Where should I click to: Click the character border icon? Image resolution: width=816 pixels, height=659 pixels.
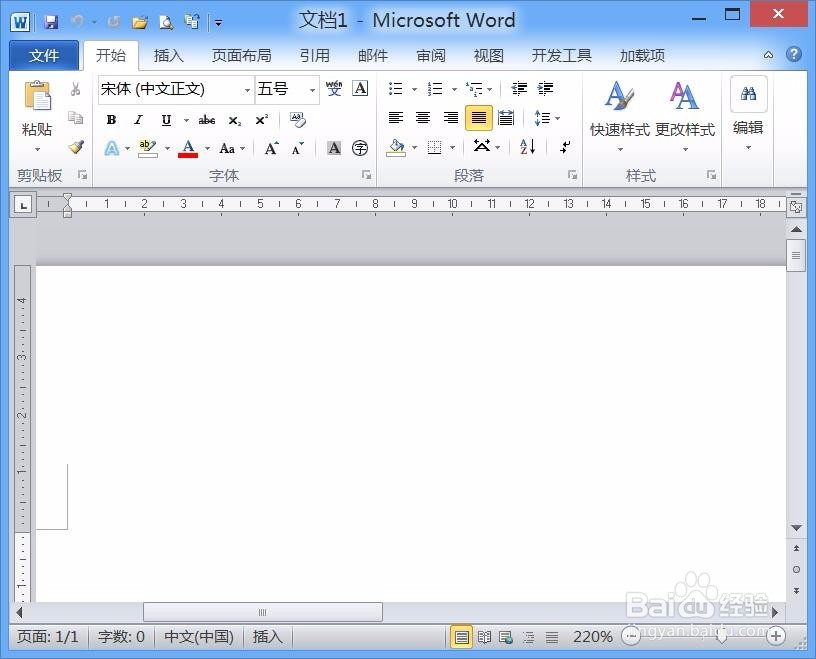click(360, 88)
